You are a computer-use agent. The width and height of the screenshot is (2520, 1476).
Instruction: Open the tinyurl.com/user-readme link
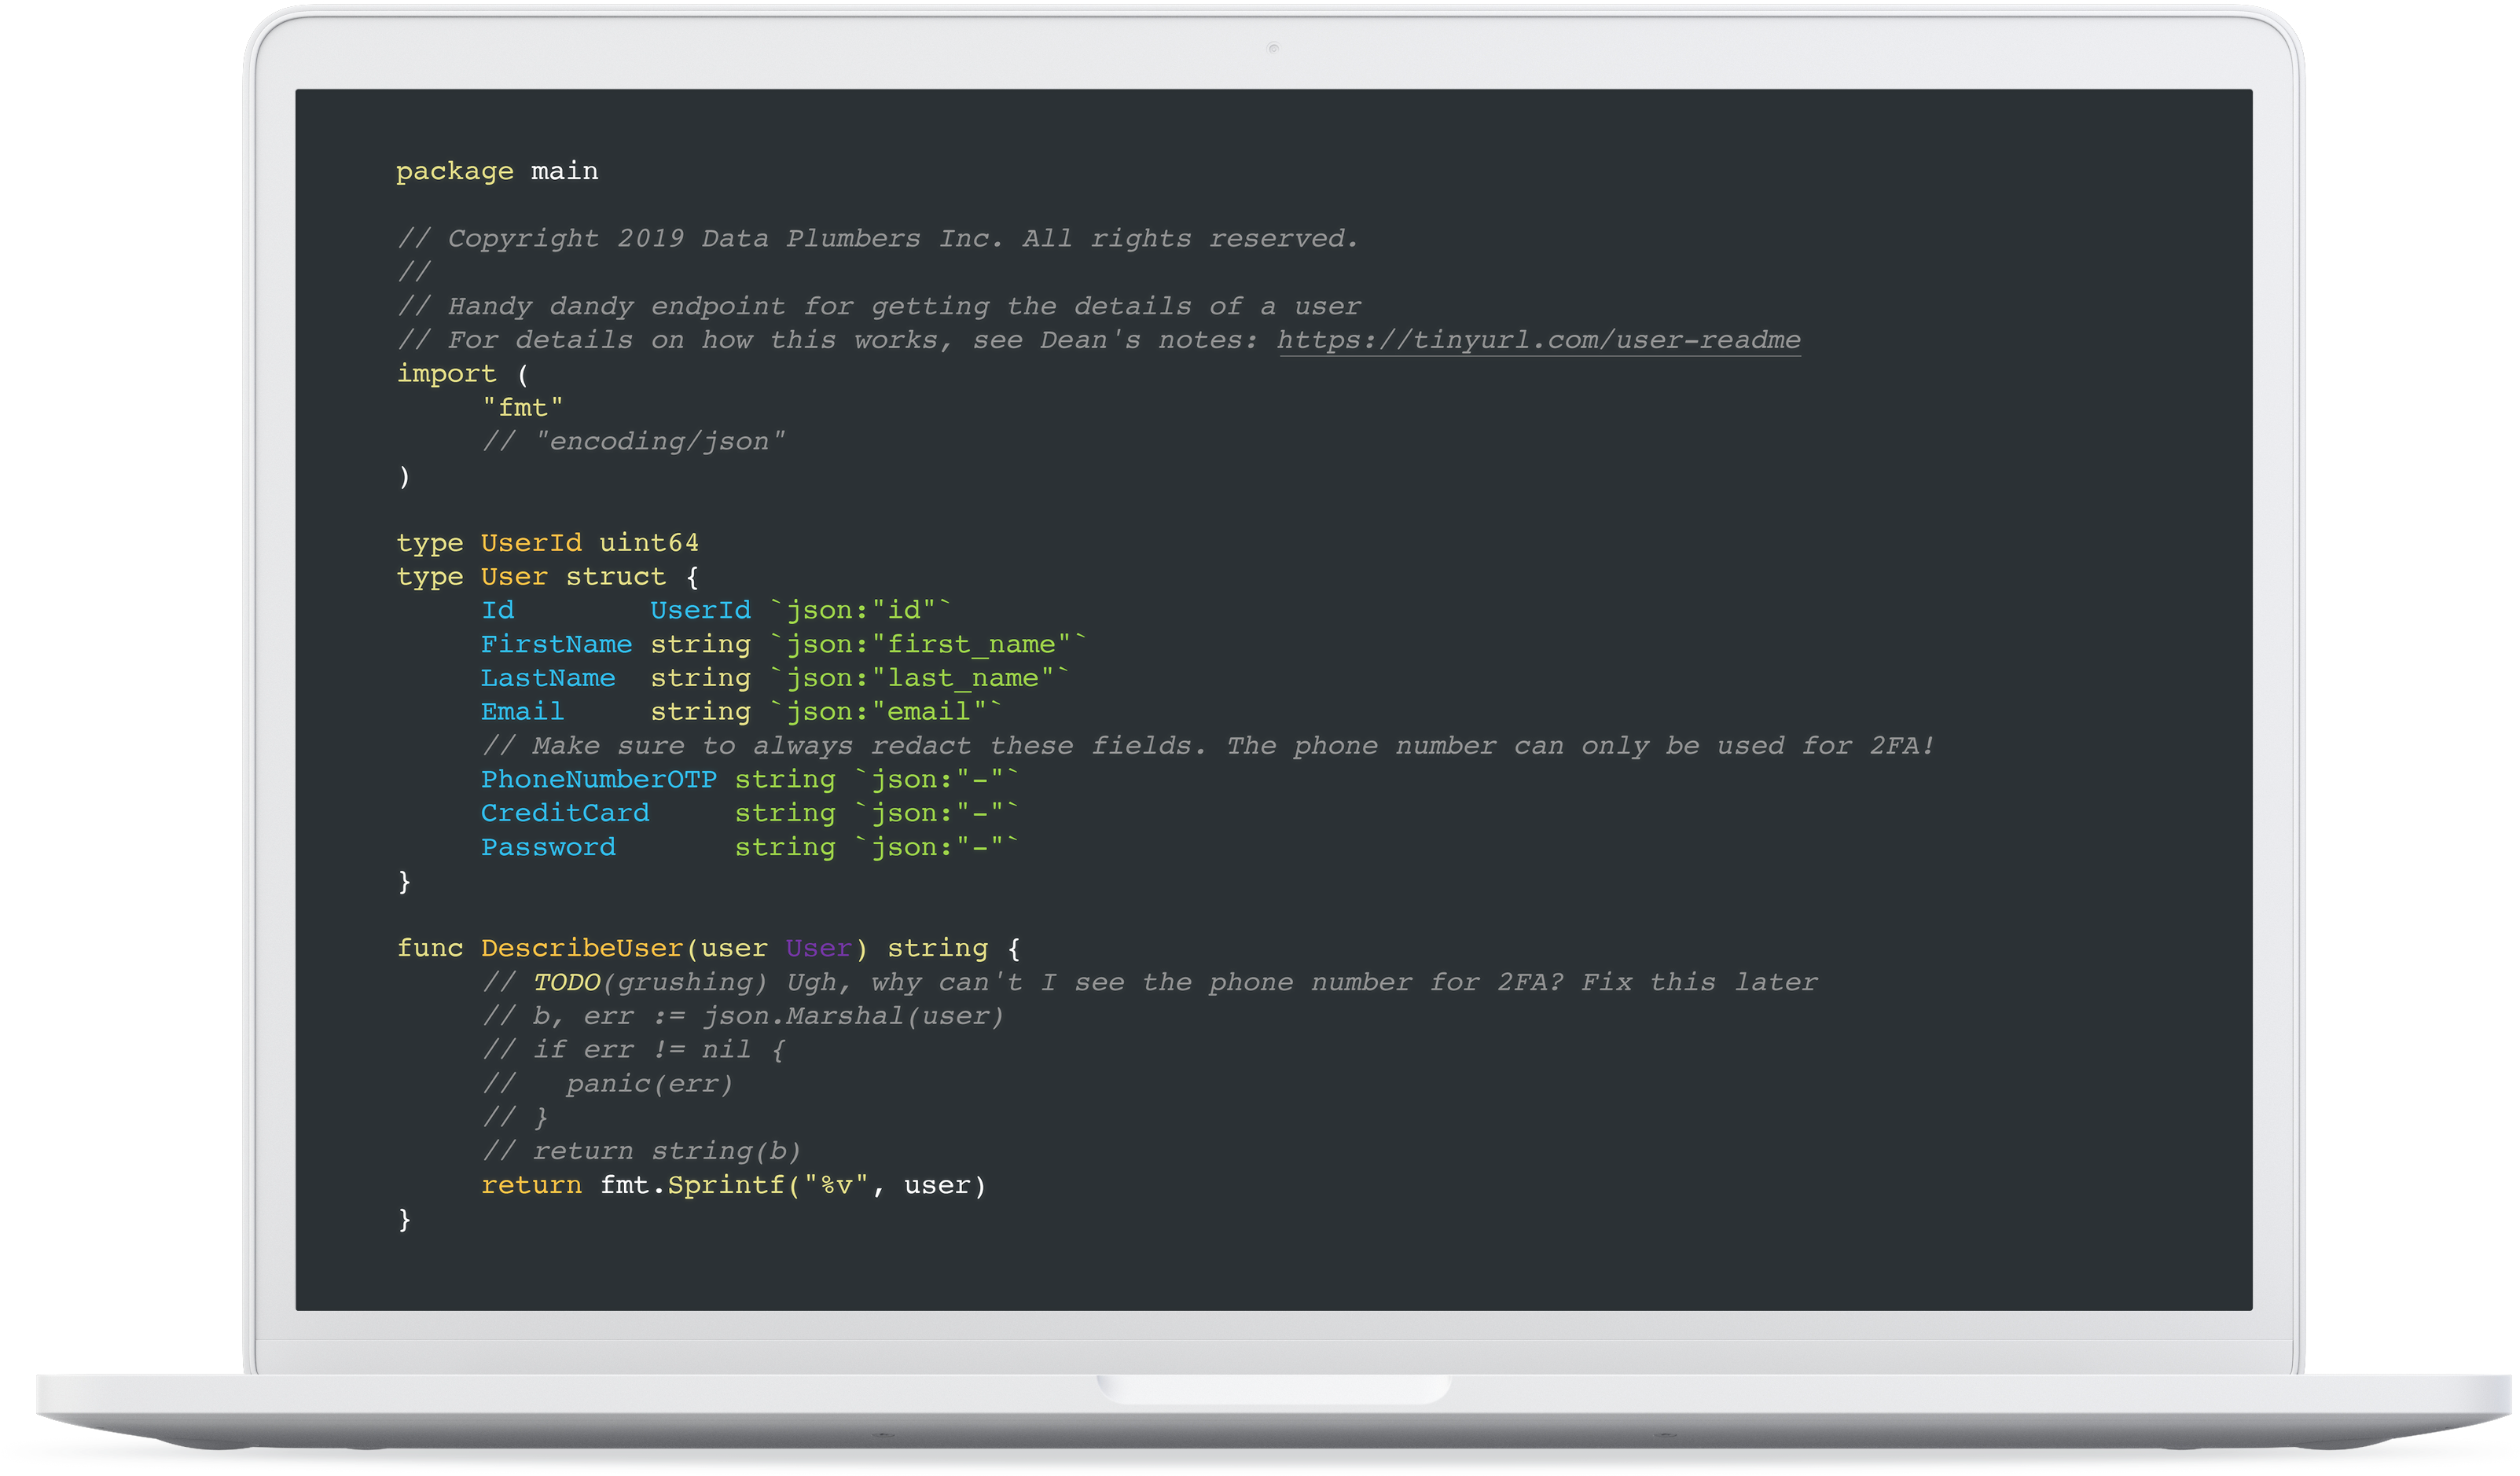click(1538, 340)
